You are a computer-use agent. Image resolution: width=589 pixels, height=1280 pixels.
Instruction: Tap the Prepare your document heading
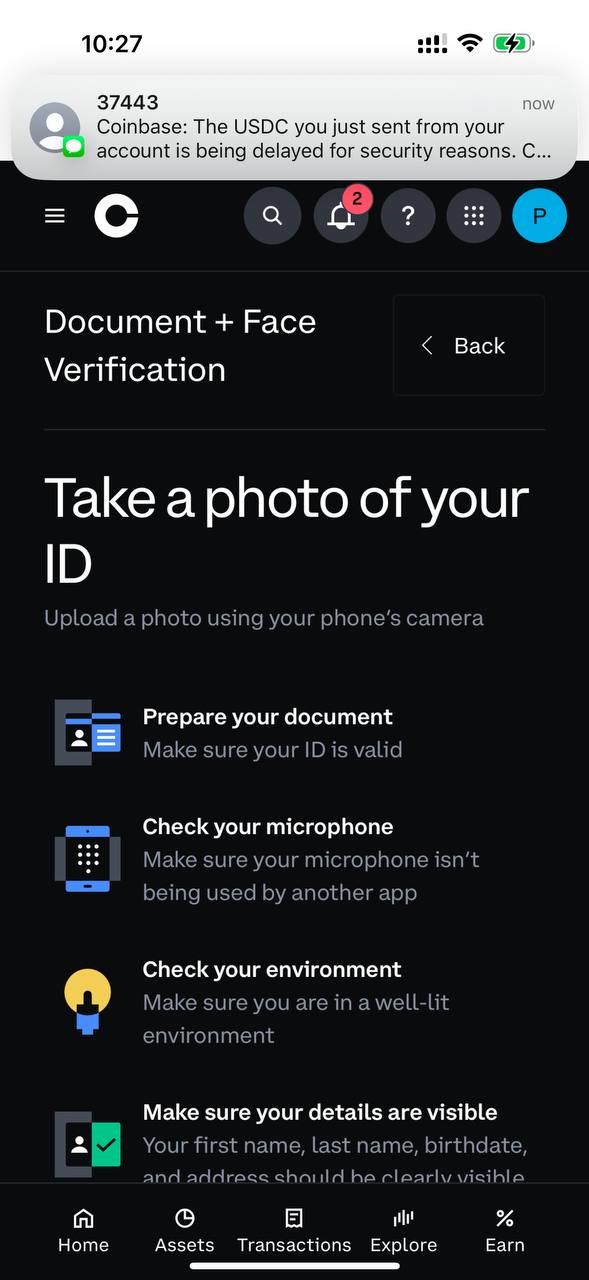pos(268,717)
